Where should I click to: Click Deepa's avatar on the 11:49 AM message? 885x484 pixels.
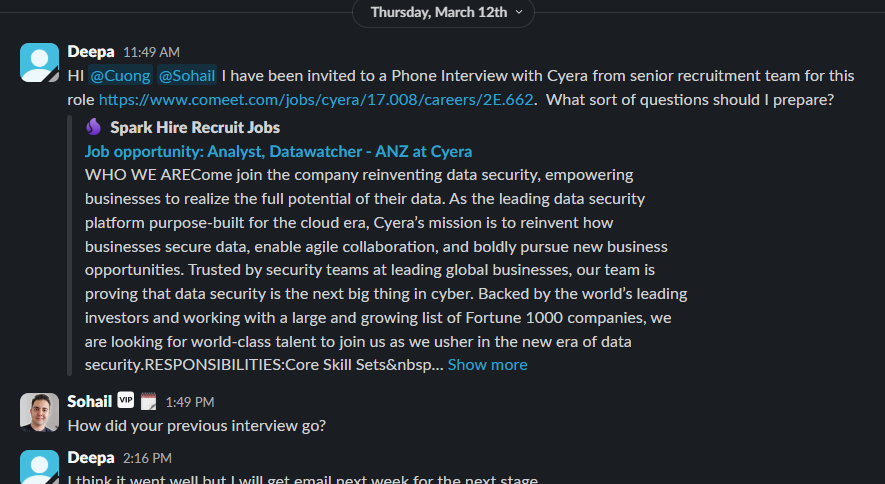pyautogui.click(x=39, y=62)
